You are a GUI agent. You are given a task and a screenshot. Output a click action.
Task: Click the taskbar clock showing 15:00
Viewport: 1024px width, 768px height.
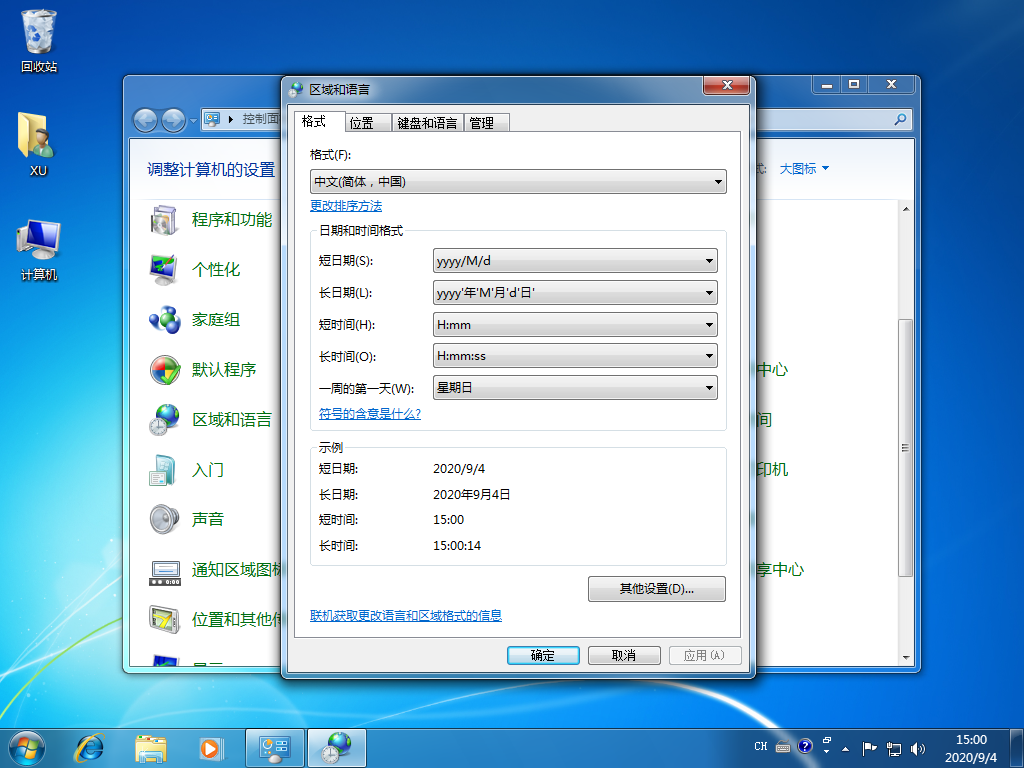tap(971, 748)
